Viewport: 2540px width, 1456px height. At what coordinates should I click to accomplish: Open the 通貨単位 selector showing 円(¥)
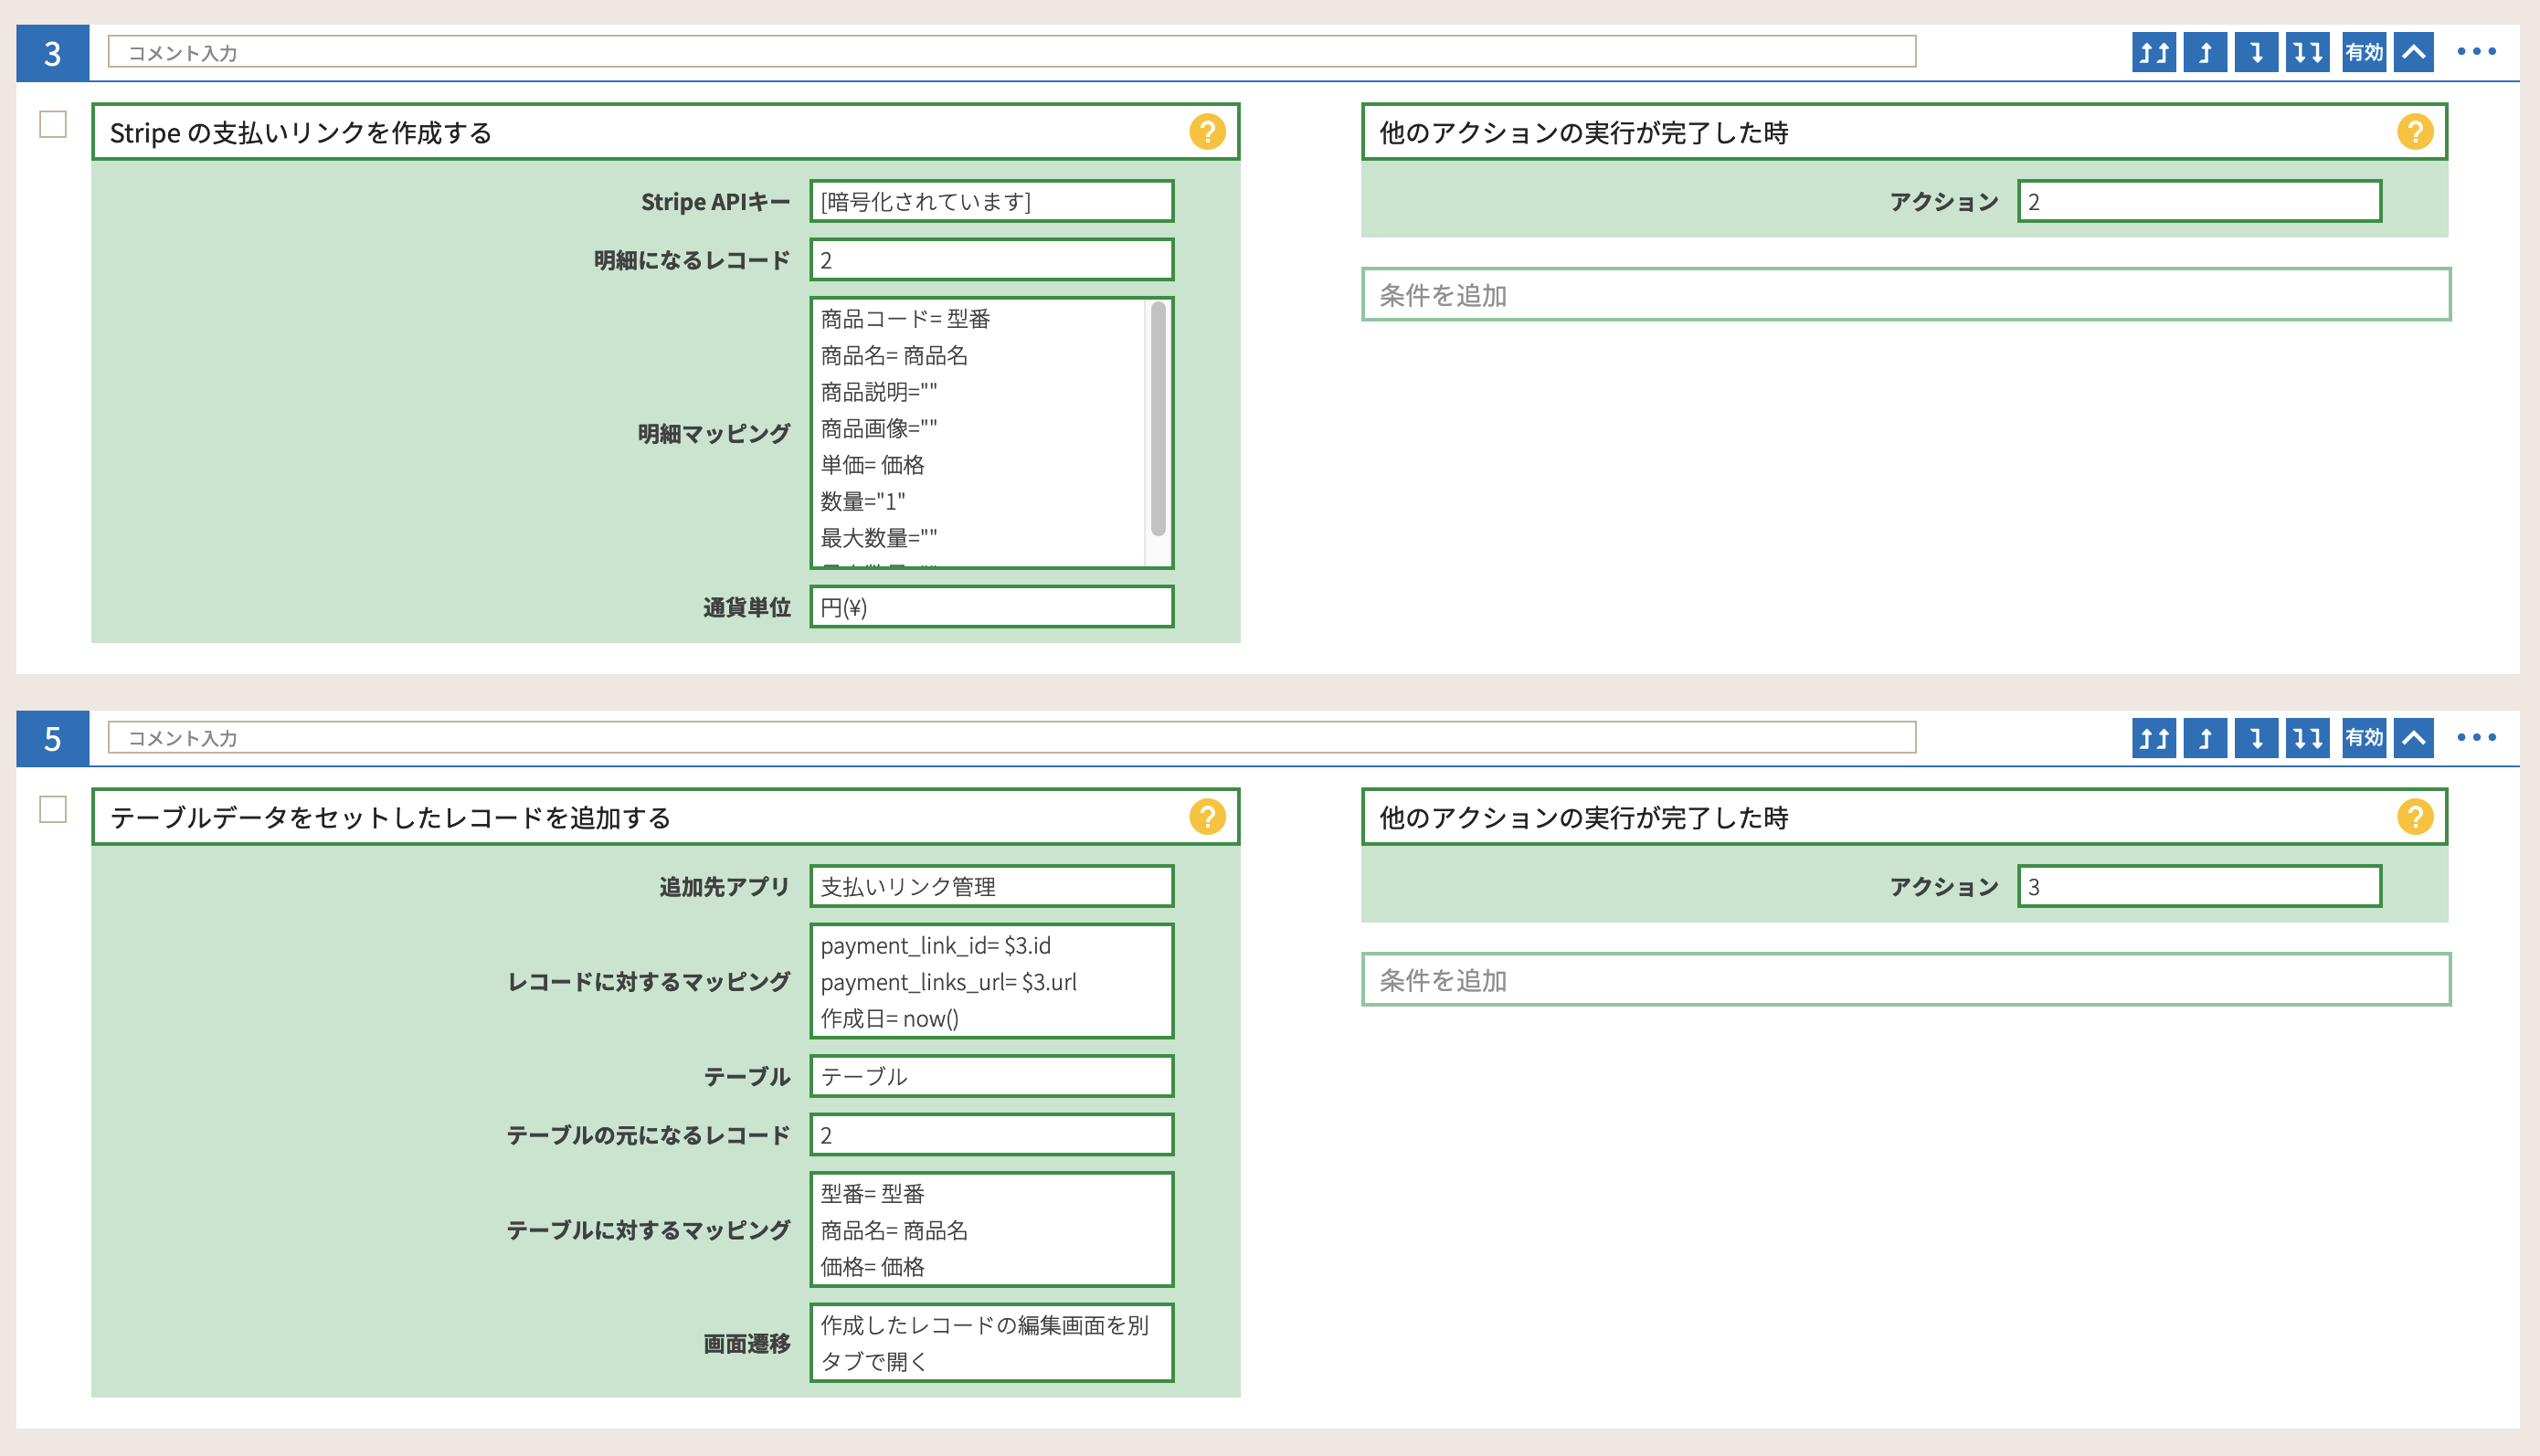(x=991, y=607)
